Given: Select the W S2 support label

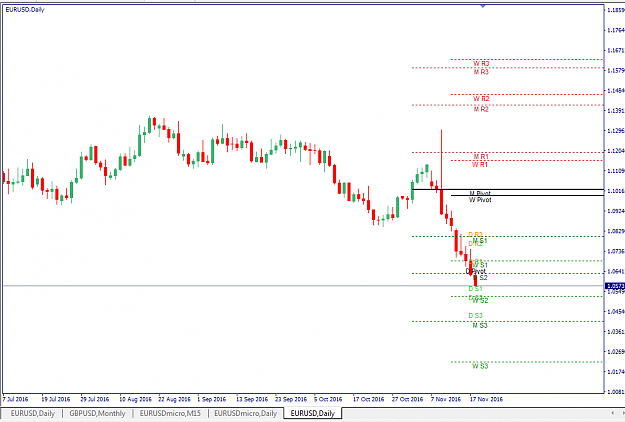Looking at the screenshot, I should (x=480, y=301).
